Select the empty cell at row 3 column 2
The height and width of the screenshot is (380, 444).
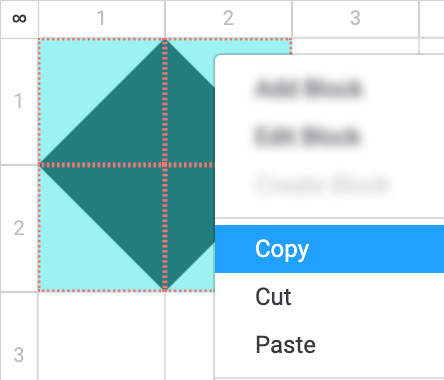(190, 336)
